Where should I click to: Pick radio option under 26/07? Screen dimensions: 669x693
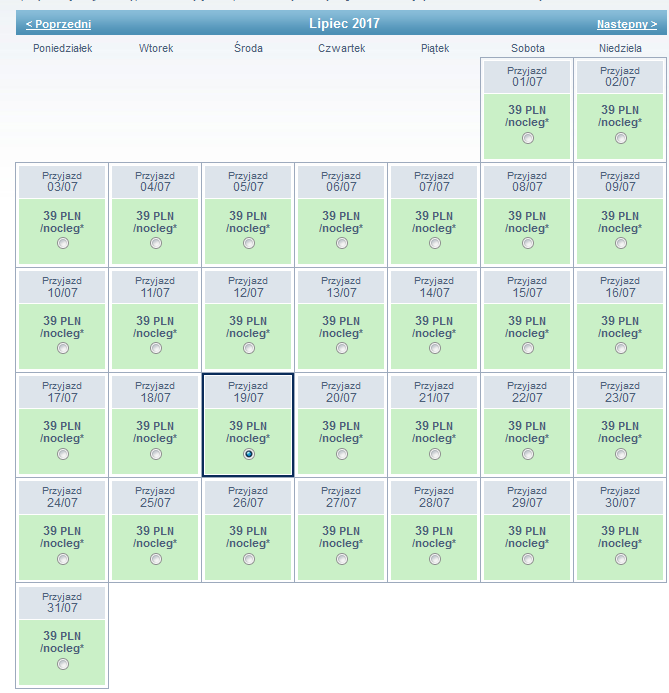(249, 559)
